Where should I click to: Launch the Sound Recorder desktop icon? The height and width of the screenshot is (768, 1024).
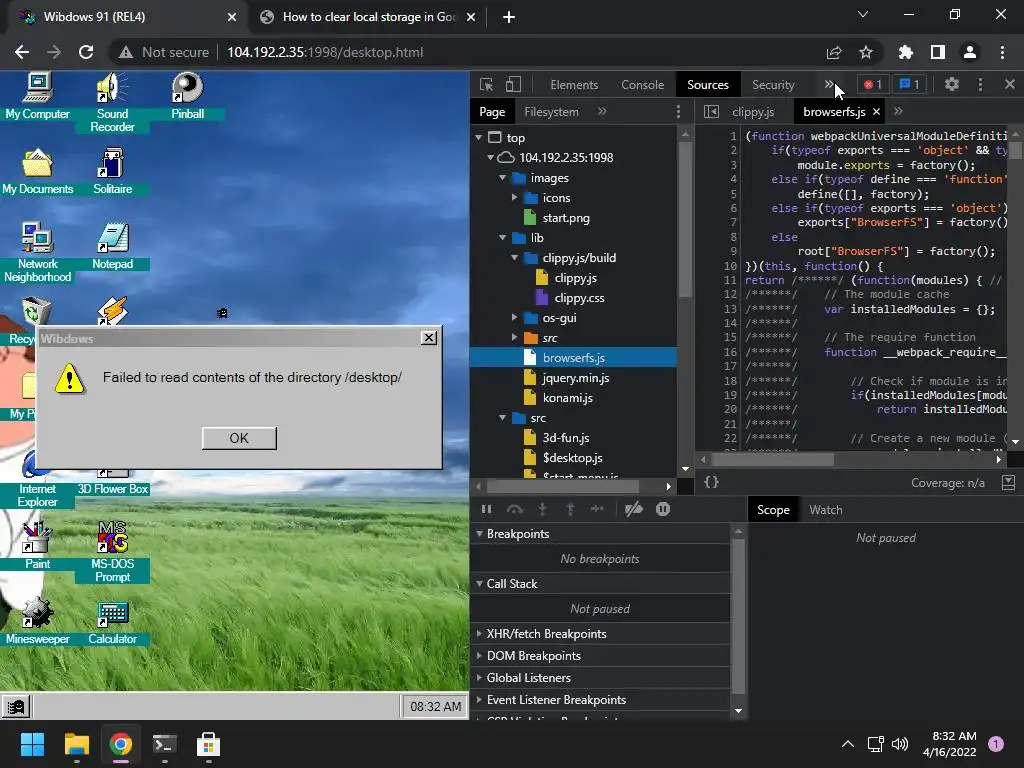112,103
